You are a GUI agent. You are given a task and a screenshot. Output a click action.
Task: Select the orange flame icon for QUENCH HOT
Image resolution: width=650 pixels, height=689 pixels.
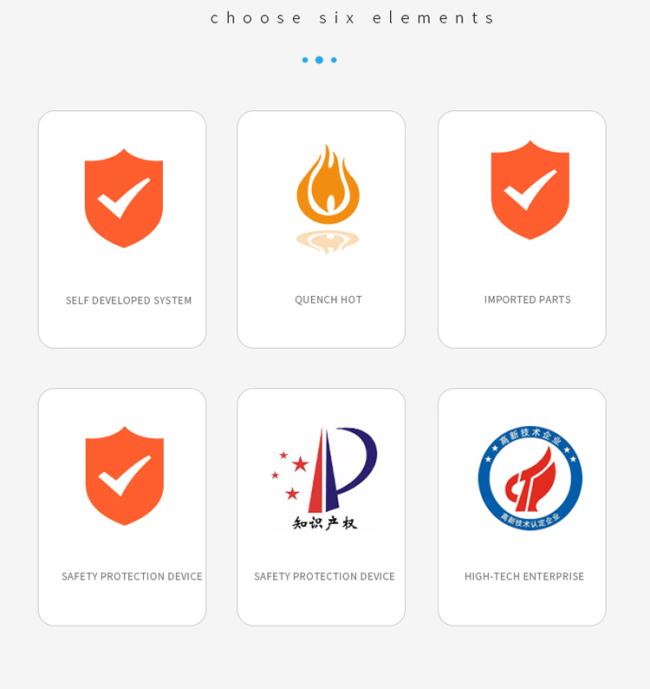tap(328, 185)
